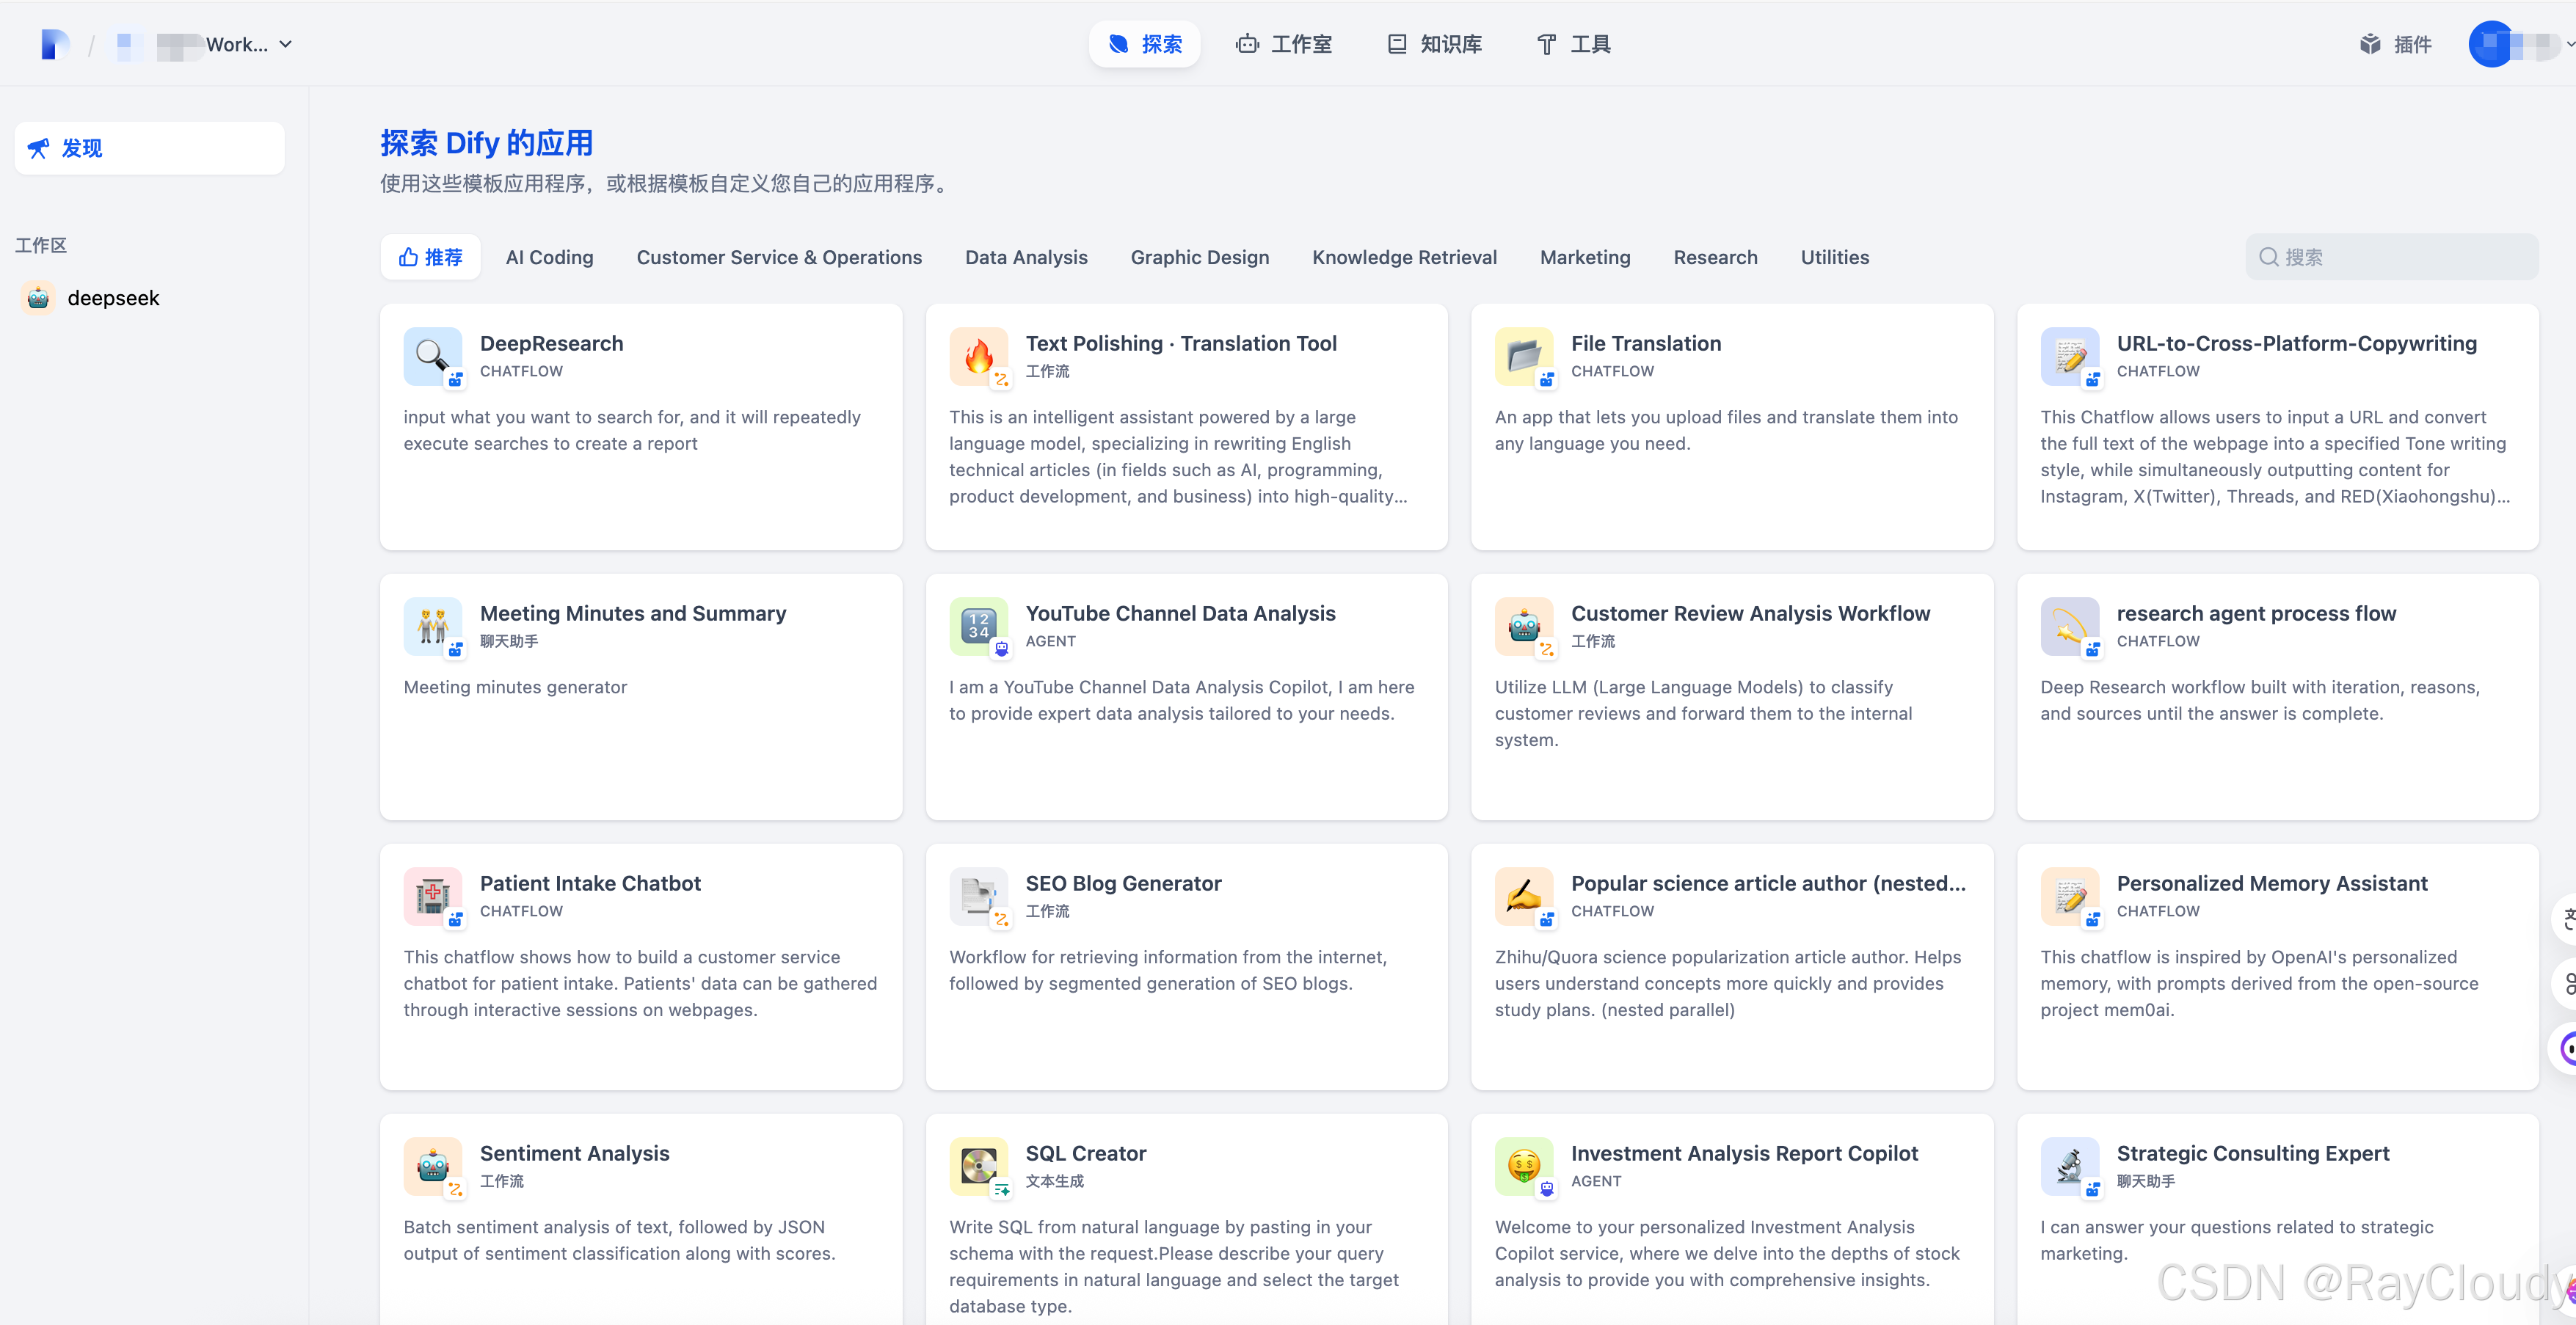This screenshot has height=1325, width=2576.
Task: Click the Meeting Minutes and Summary icon
Action: pos(431,626)
